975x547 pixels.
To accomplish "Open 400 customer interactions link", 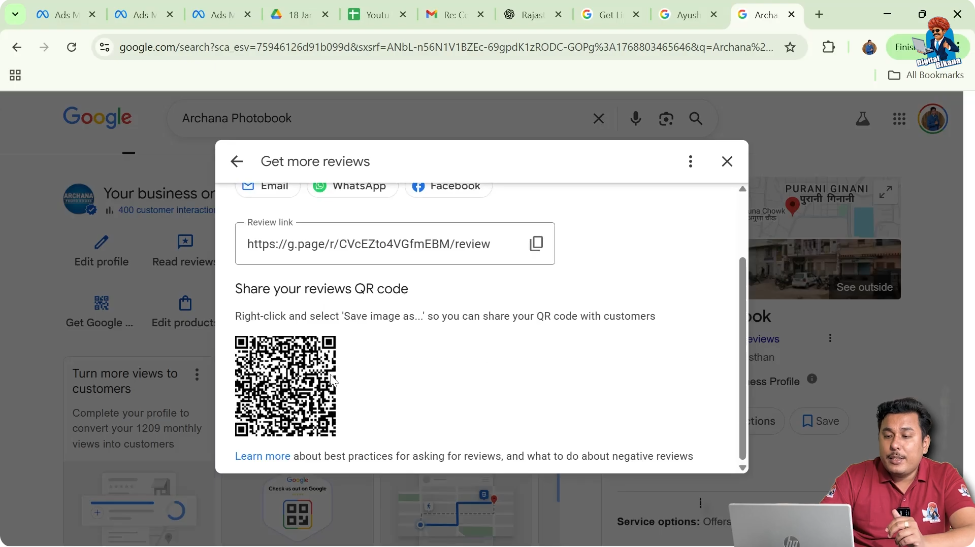I will click(167, 210).
